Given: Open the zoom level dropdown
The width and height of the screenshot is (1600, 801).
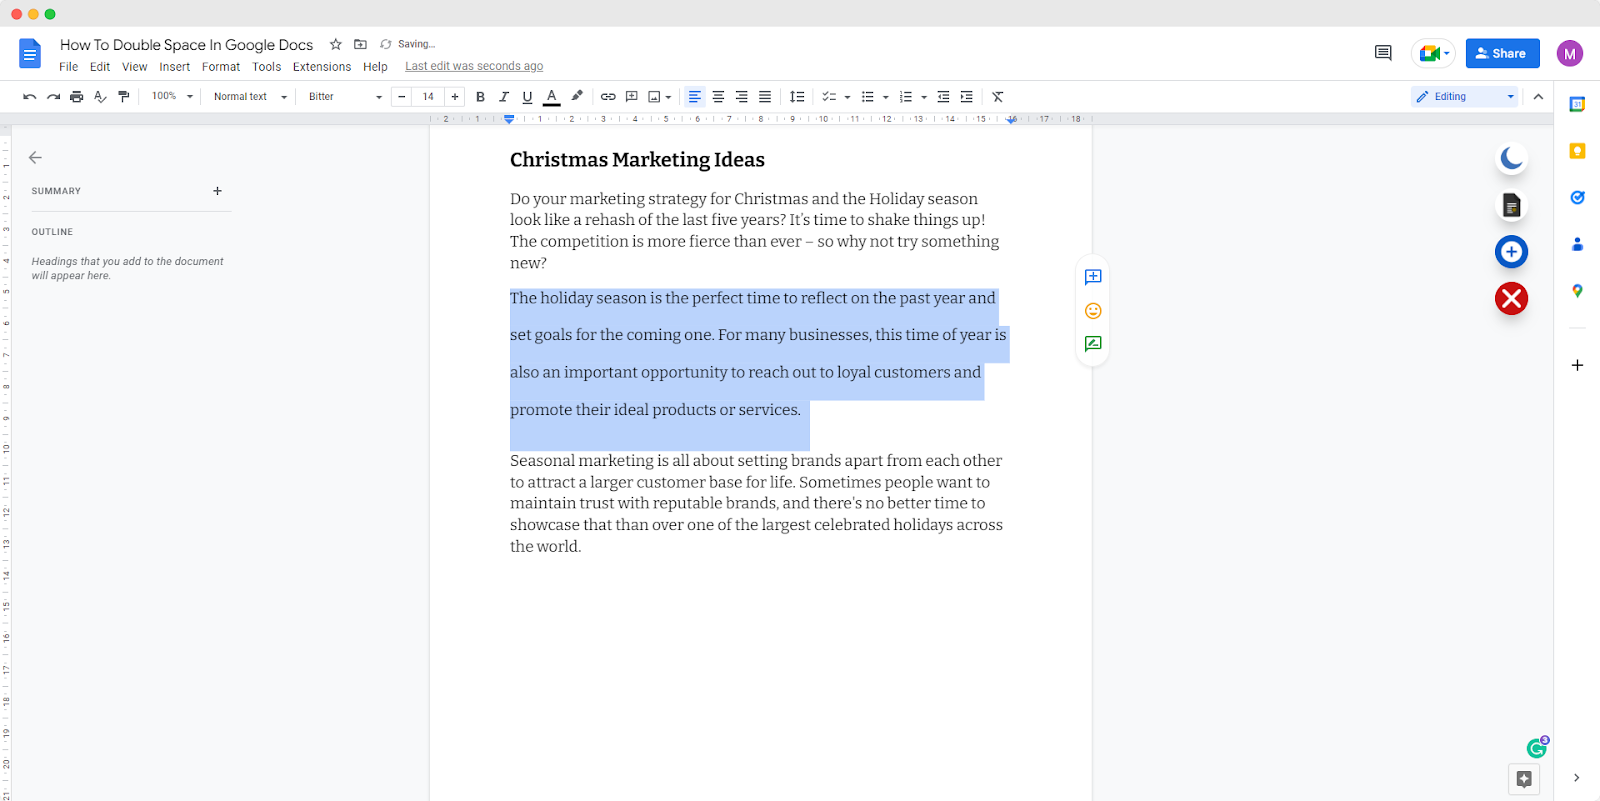Looking at the screenshot, I should click(x=172, y=97).
